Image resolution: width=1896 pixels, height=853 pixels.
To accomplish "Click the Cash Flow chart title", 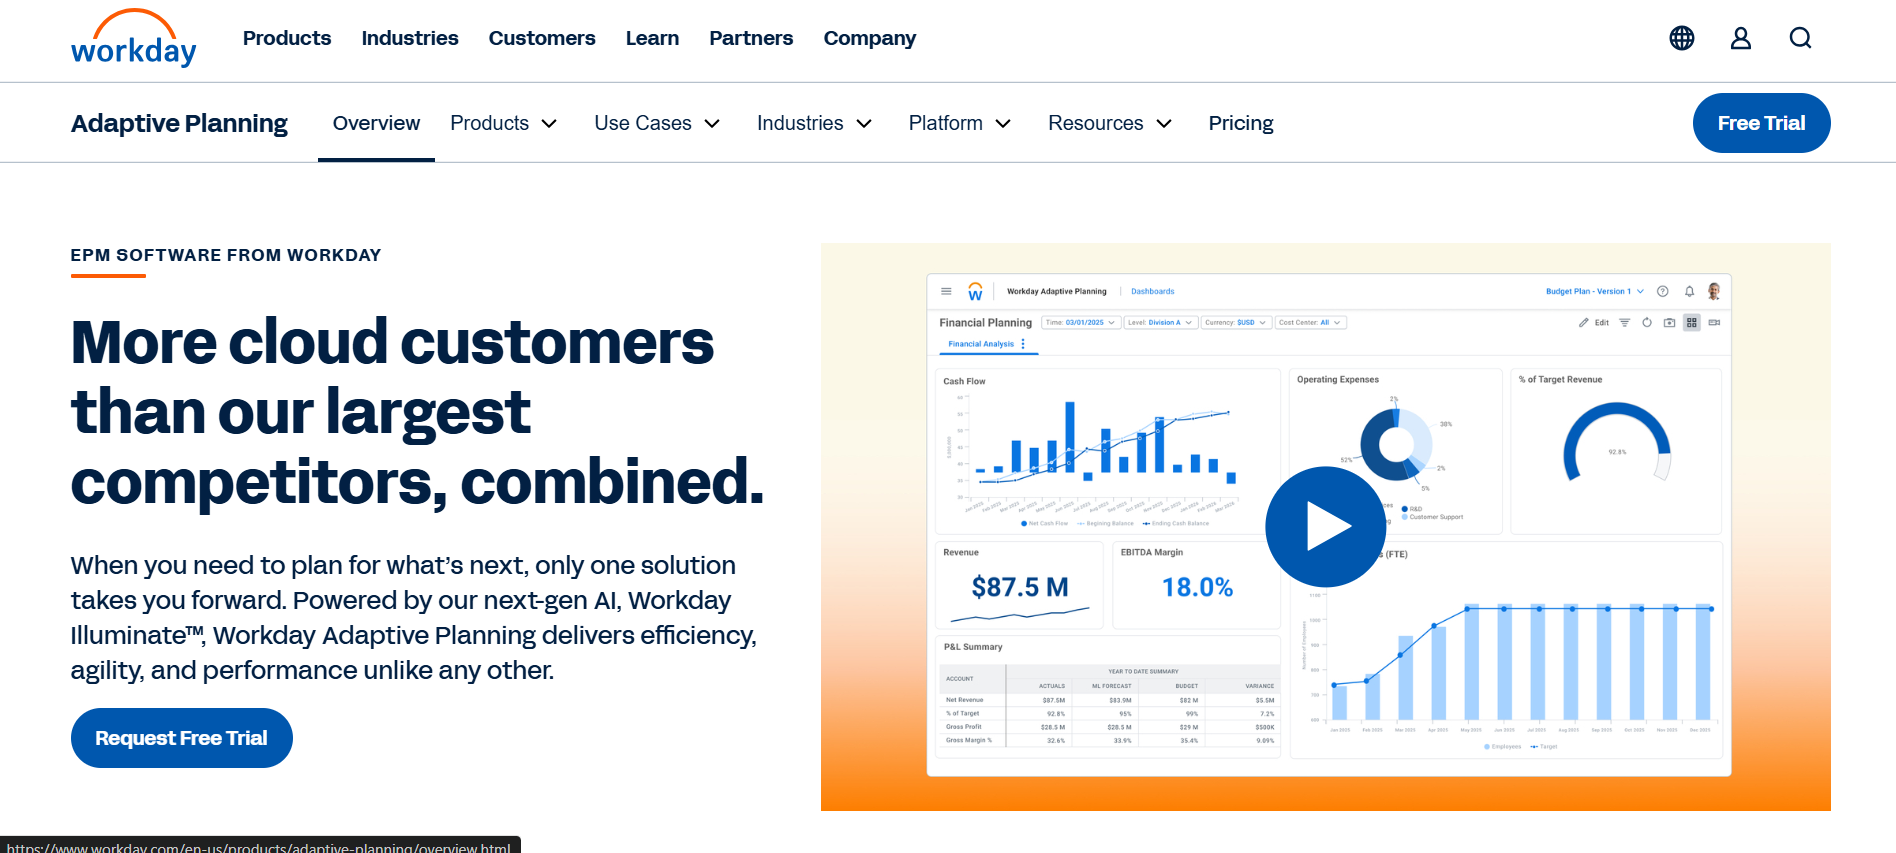I will (964, 381).
